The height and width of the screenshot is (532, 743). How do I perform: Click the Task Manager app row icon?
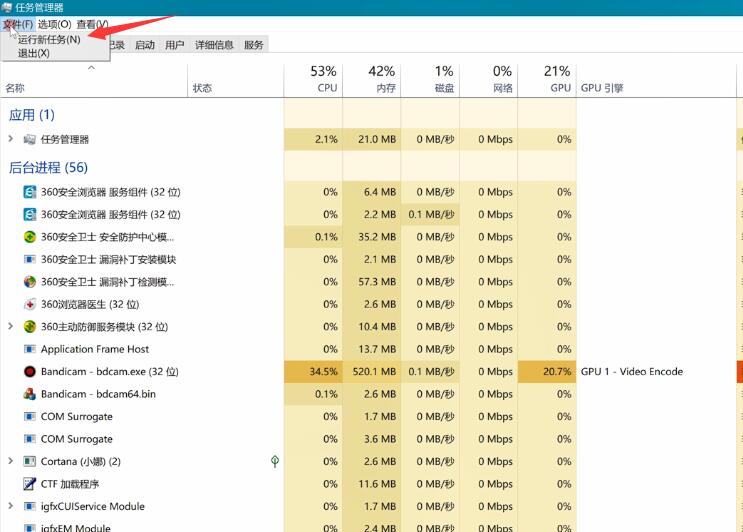pos(29,139)
